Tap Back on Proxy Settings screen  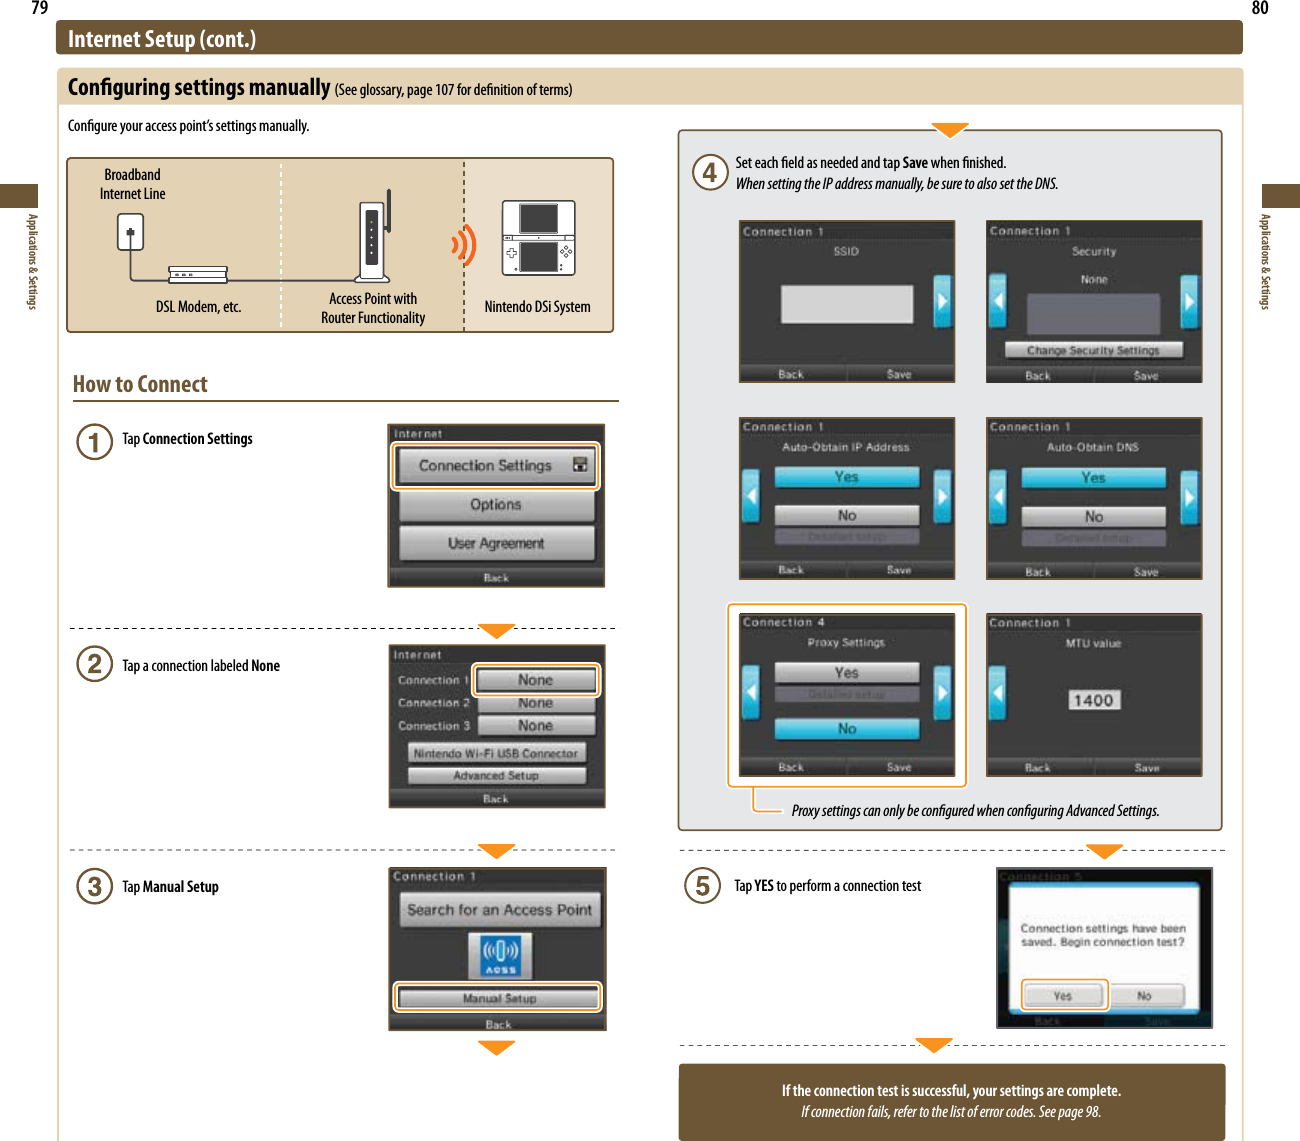(792, 767)
